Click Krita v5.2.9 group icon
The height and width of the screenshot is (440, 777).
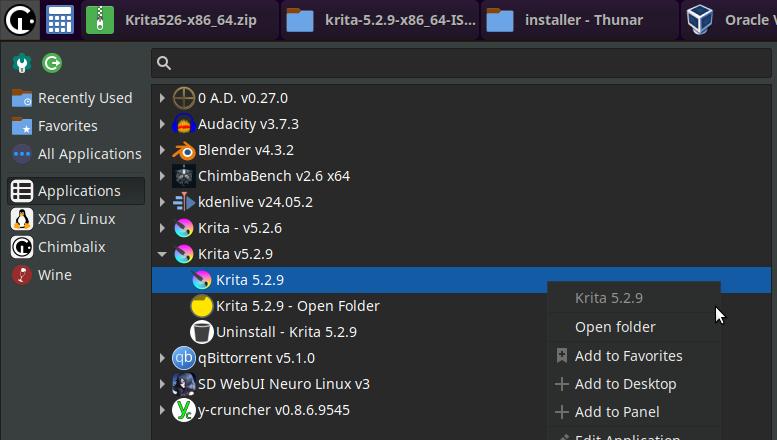click(183, 254)
